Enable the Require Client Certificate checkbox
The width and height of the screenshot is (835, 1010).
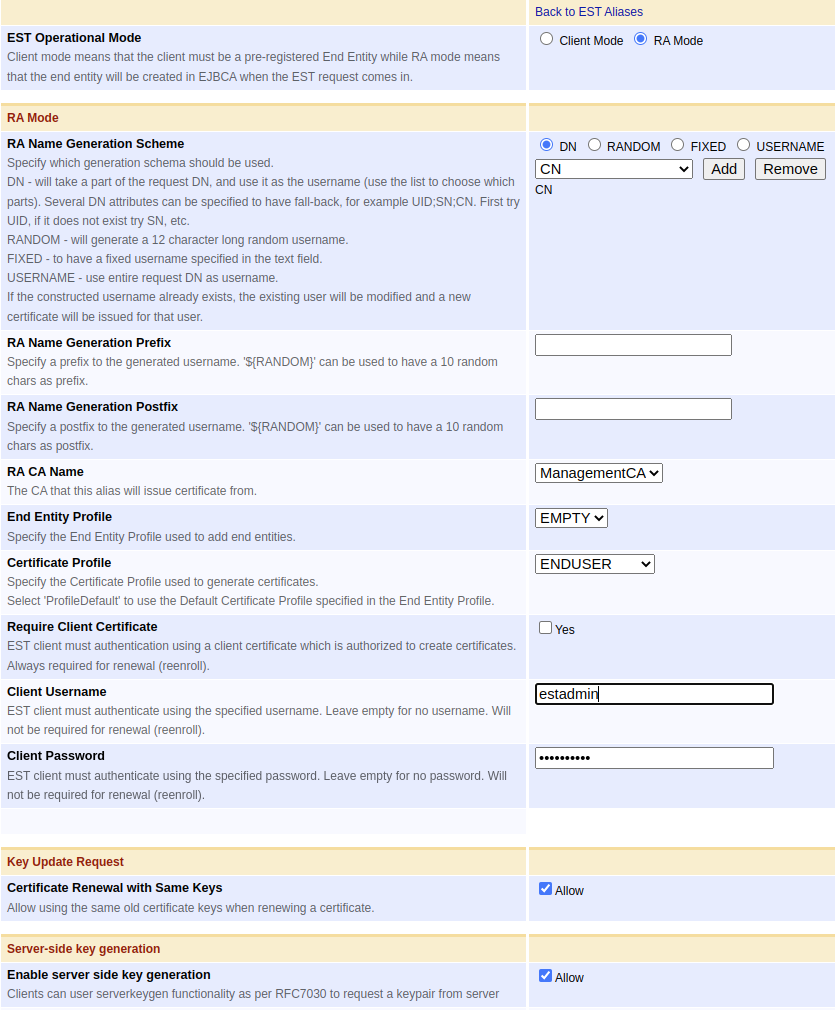[x=543, y=627]
